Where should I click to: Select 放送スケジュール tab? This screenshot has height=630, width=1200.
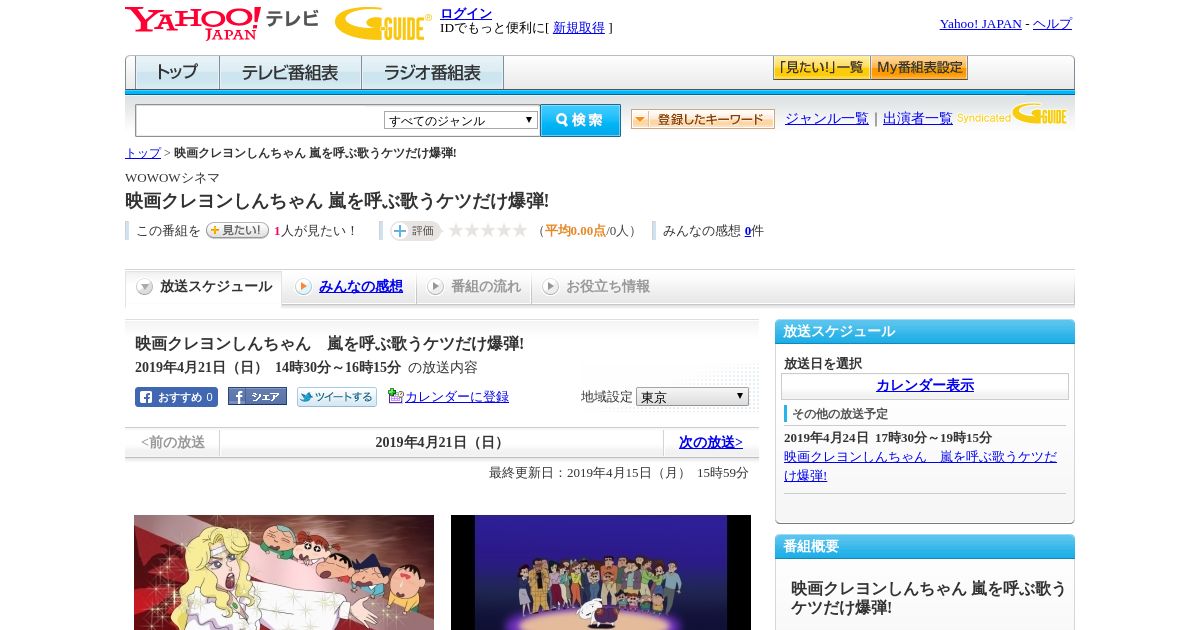click(204, 287)
